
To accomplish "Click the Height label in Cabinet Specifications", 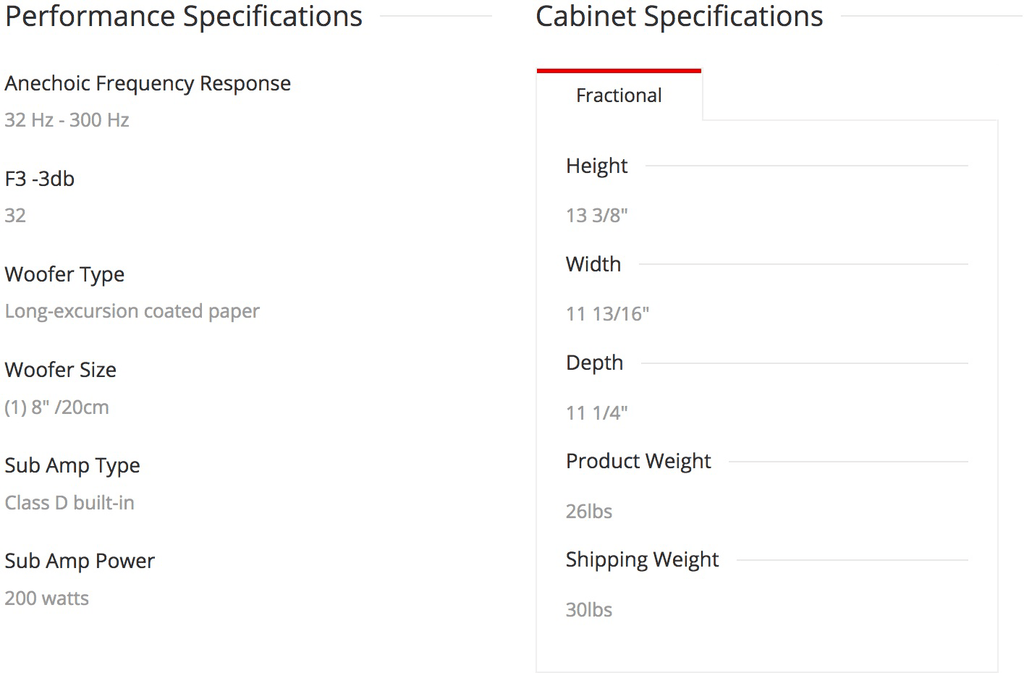I will (597, 166).
